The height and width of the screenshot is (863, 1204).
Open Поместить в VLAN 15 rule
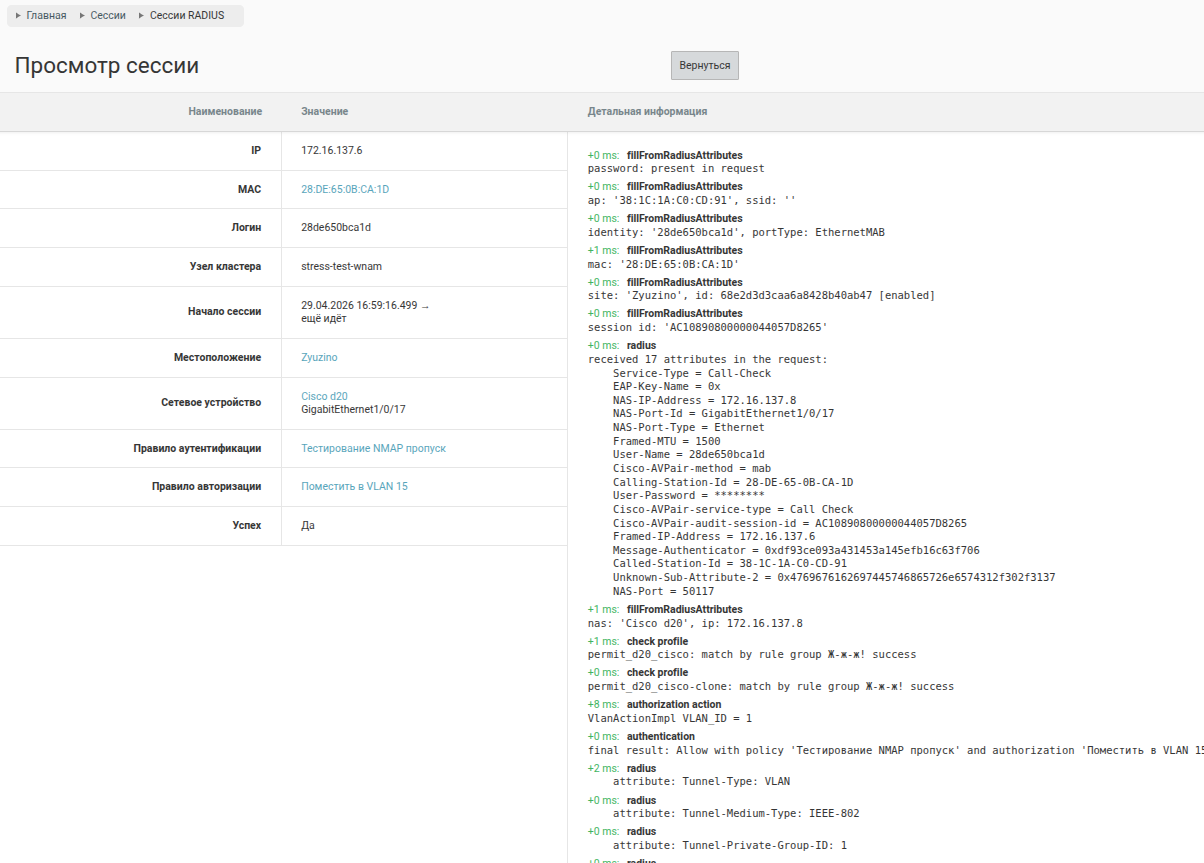click(x=355, y=486)
